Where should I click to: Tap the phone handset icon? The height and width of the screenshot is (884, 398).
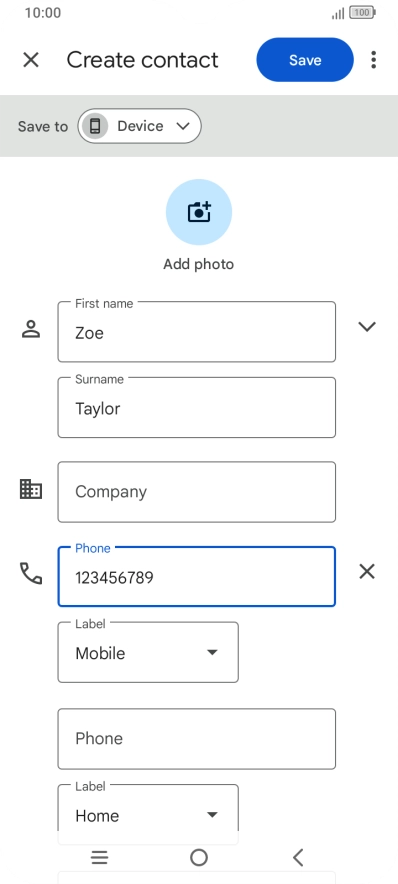pyautogui.click(x=31, y=573)
